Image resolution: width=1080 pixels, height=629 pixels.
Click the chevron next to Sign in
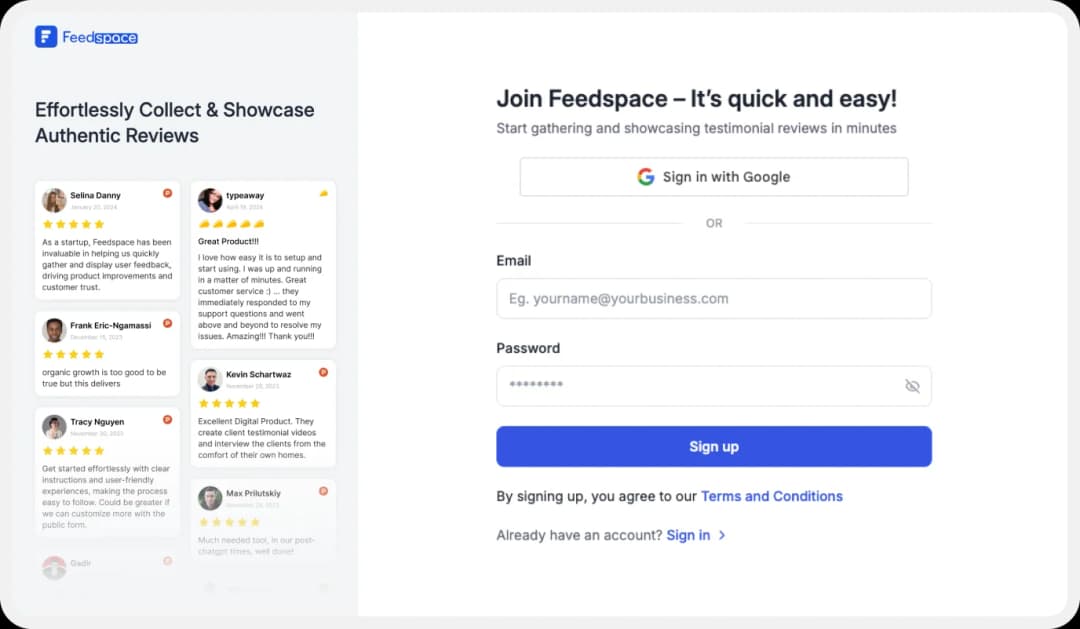point(722,535)
